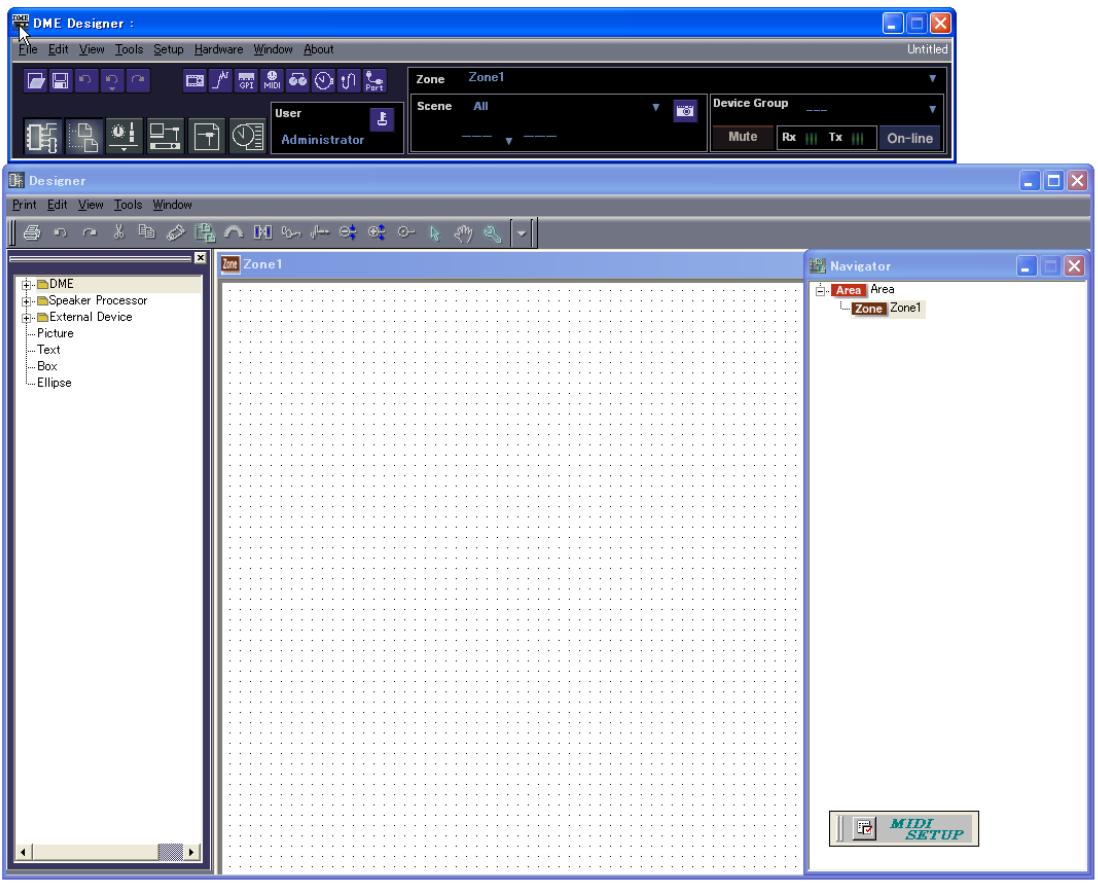This screenshot has height=884, width=1098.
Task: Open the Device Group dropdown arrow
Action: (932, 109)
